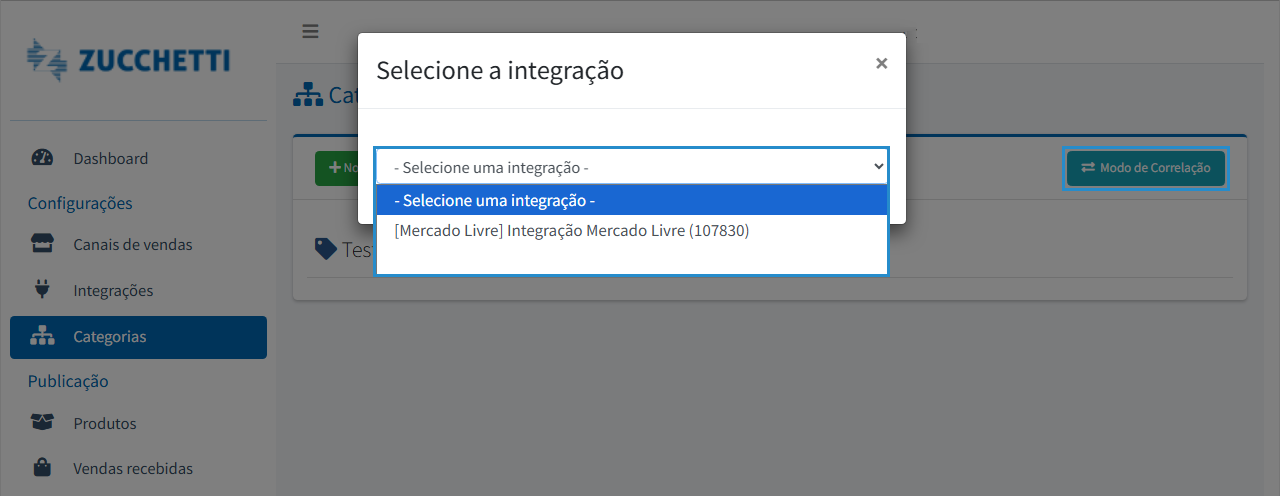Screen dimensions: 1280x496
Task: Click the Dashboard gauge icon
Action: pos(42,158)
